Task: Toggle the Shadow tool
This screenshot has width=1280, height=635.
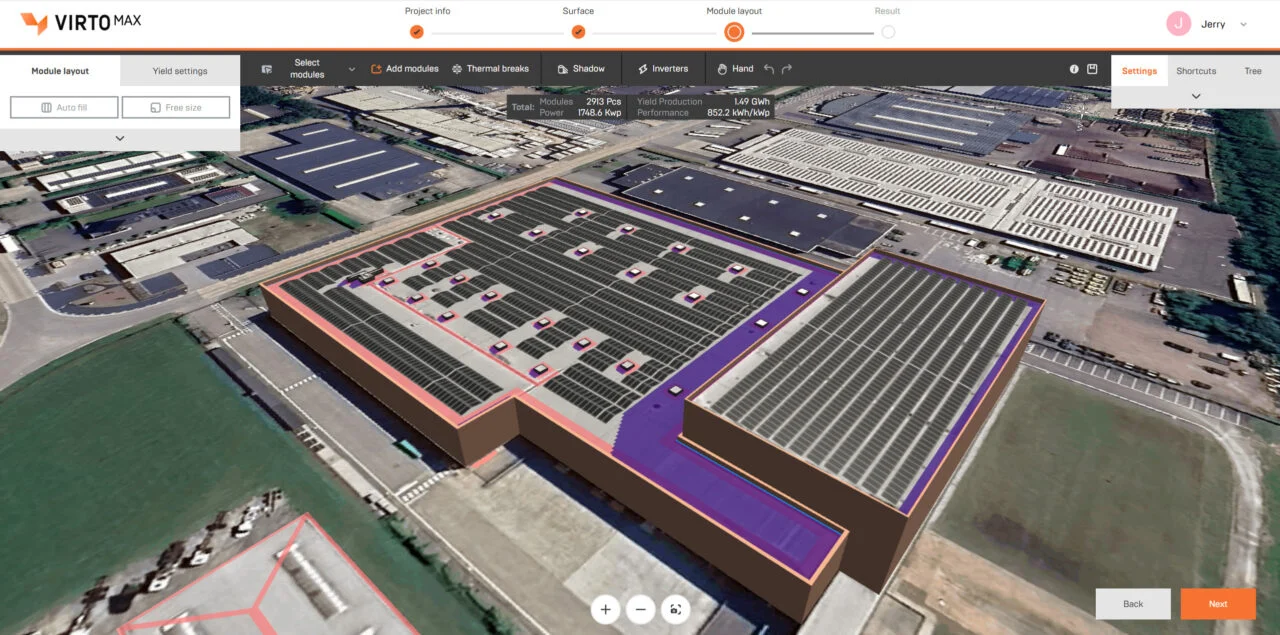Action: [580, 69]
